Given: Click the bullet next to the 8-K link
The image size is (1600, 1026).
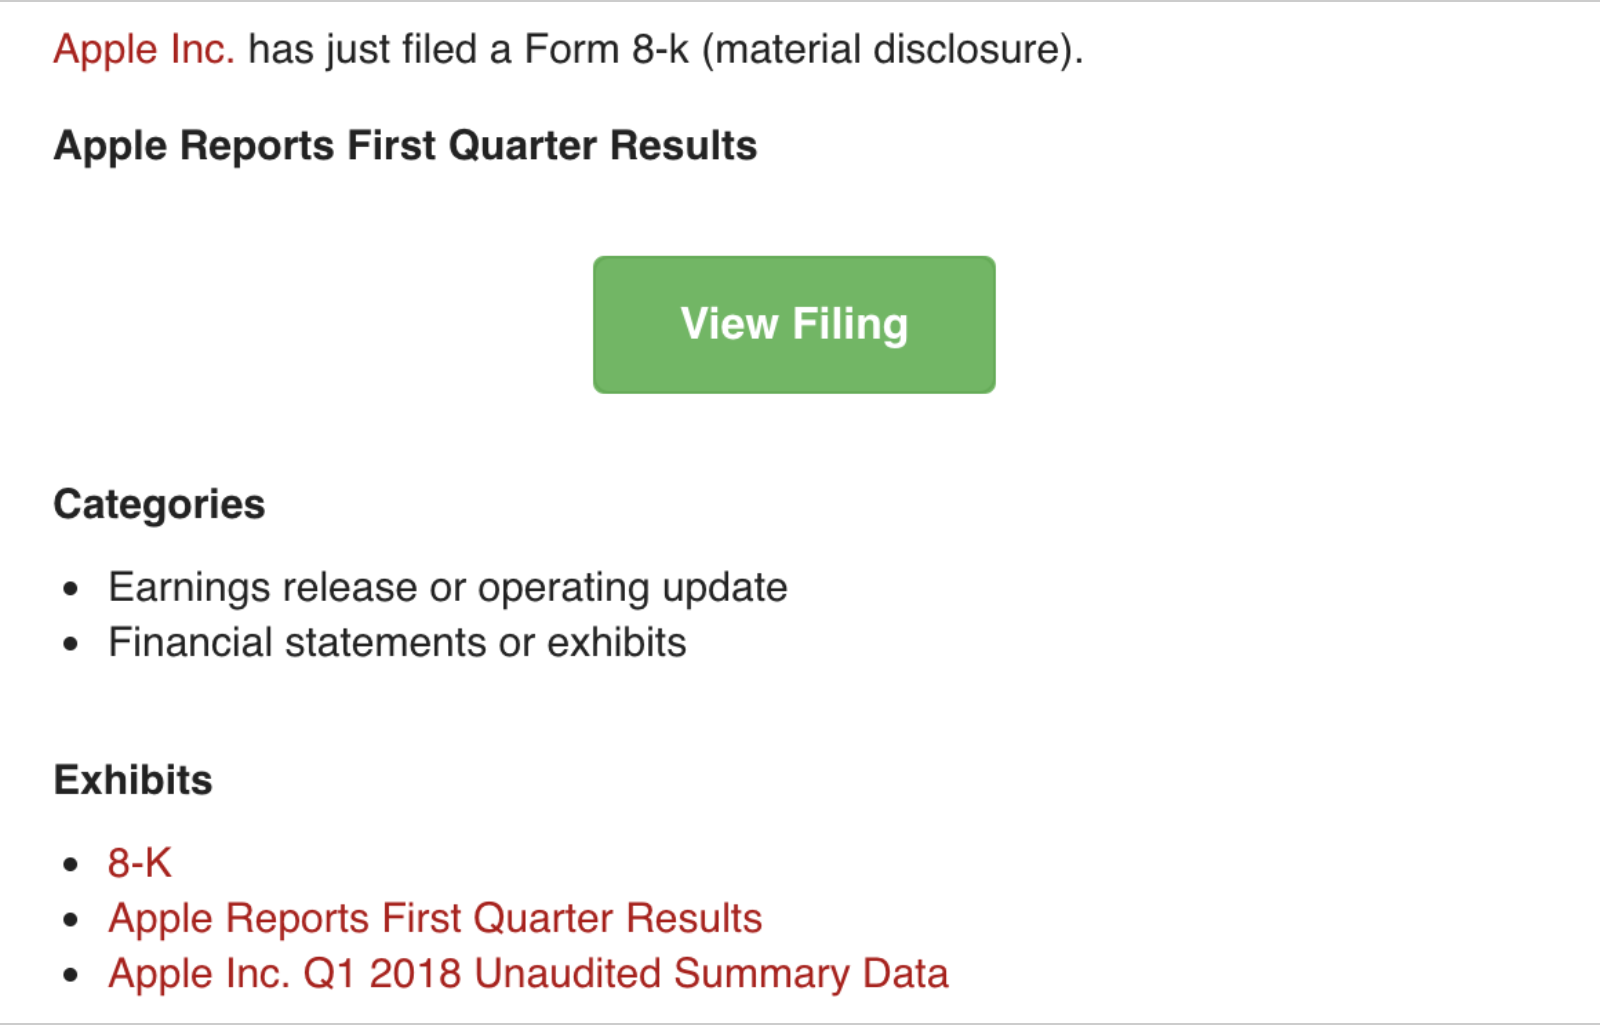Looking at the screenshot, I should click(x=70, y=865).
